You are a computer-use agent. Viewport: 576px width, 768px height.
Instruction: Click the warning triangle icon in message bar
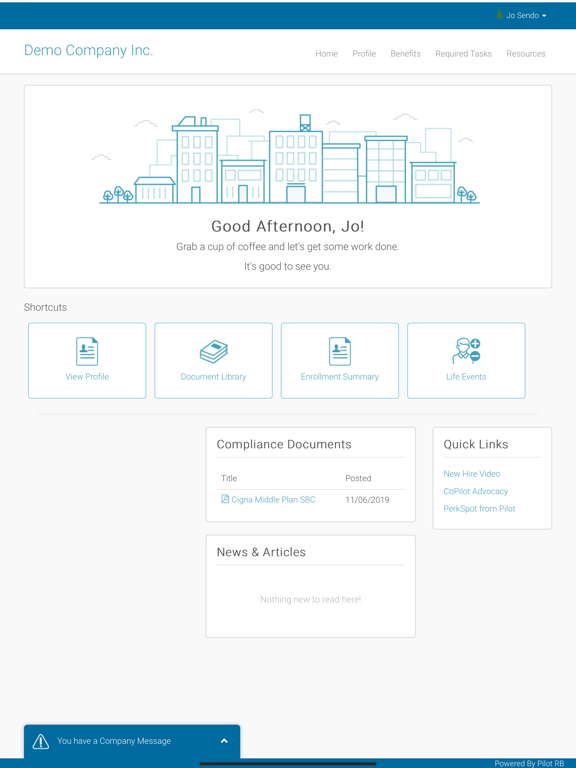coord(41,741)
